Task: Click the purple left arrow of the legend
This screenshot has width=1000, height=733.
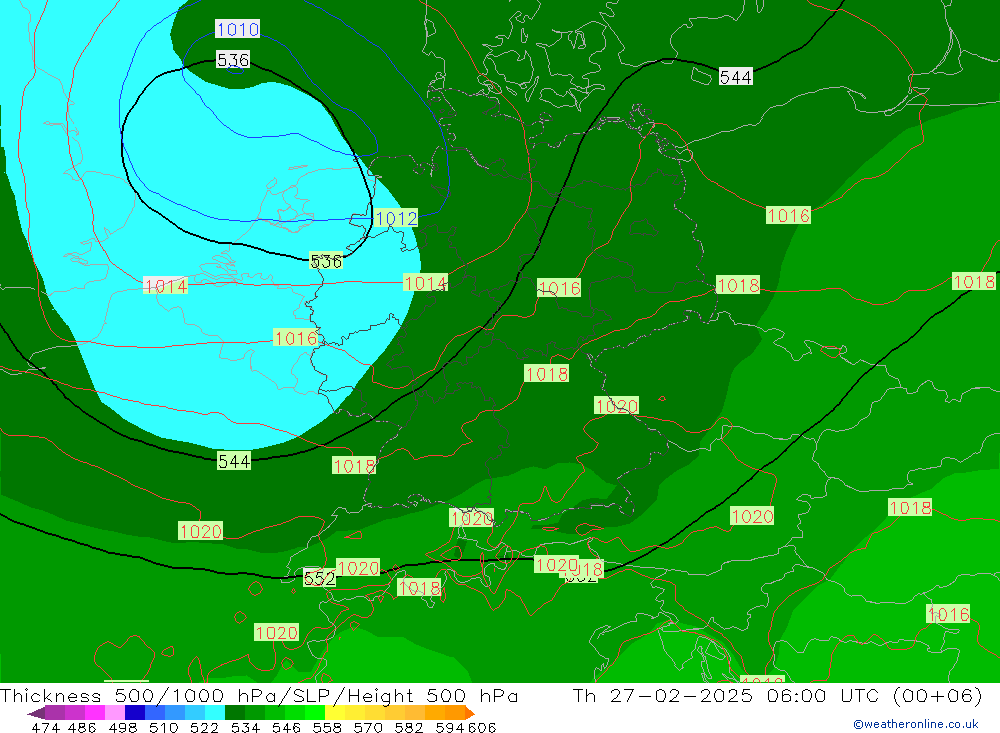Action: [36, 713]
